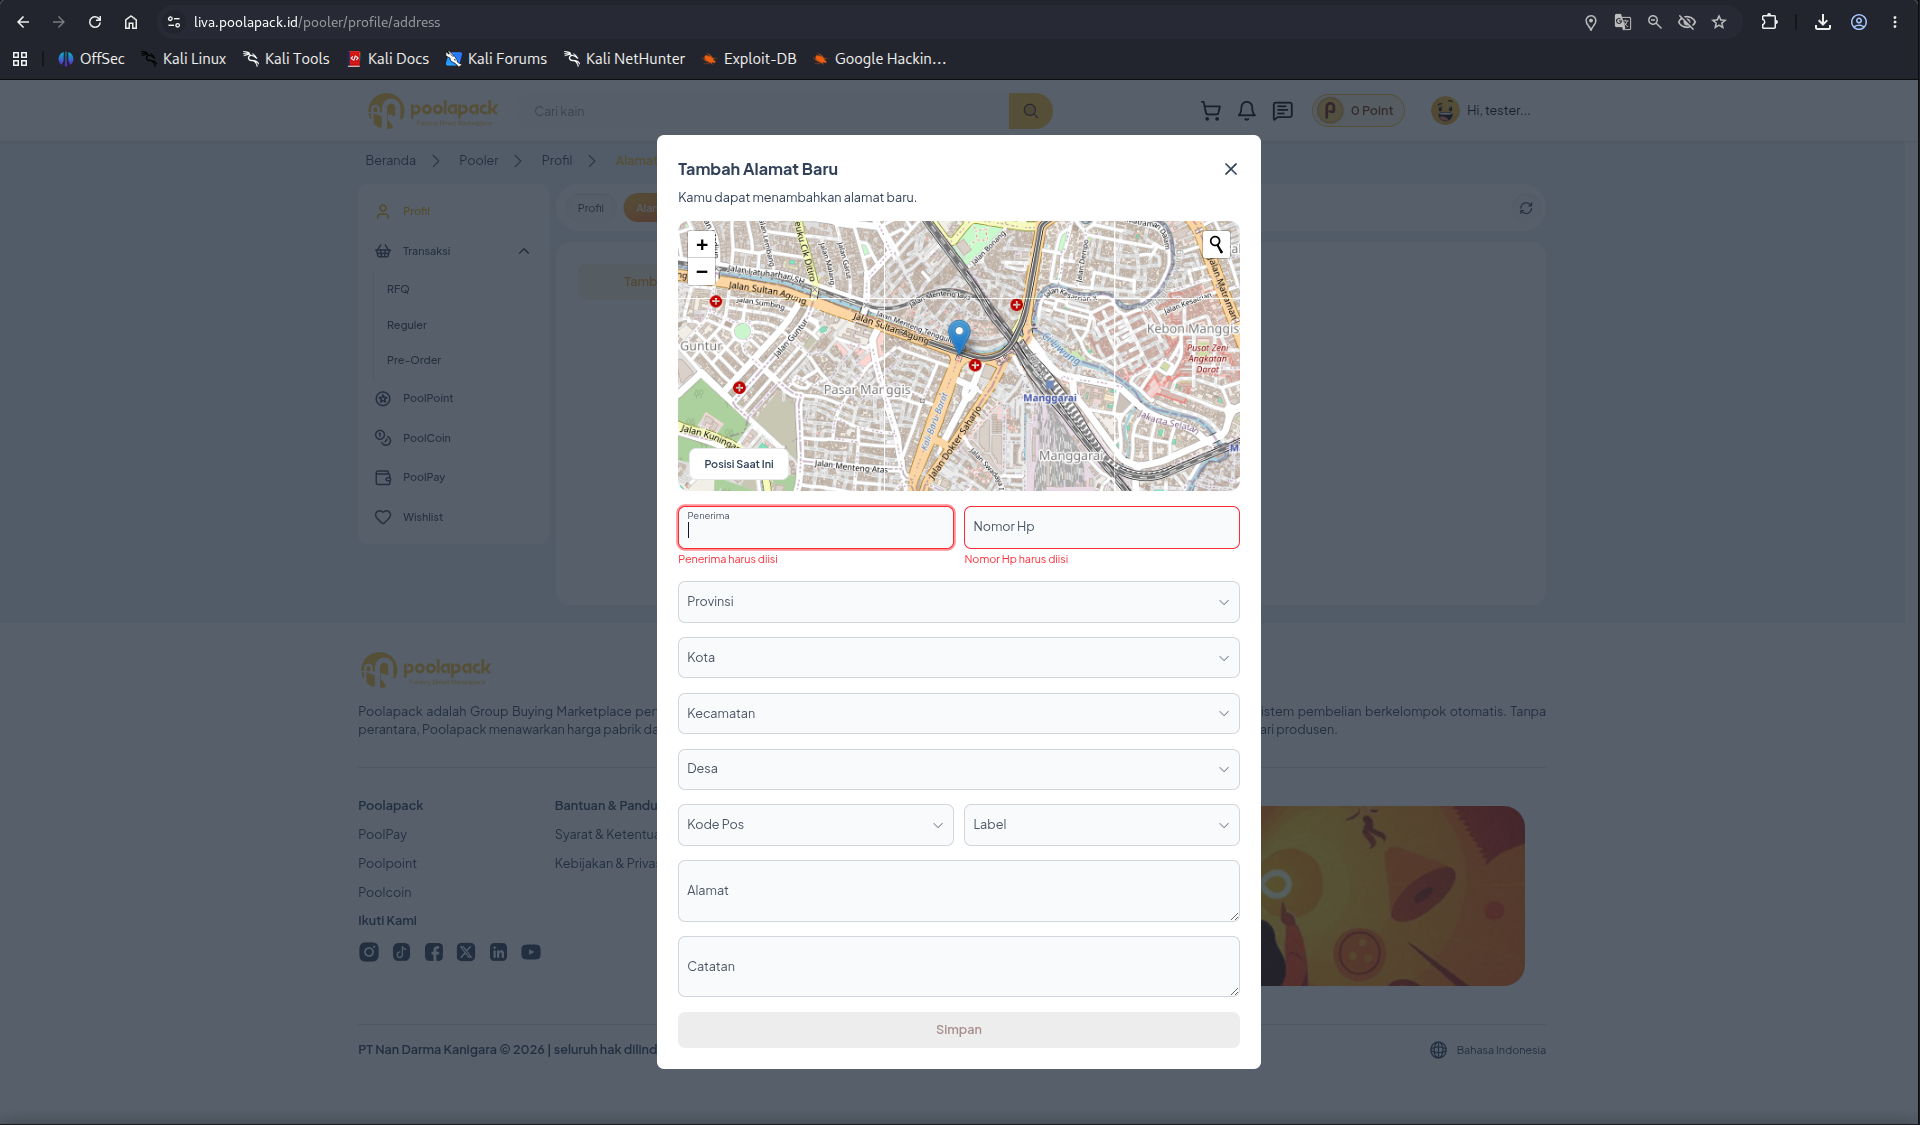Click the Catatan text area
The height and width of the screenshot is (1125, 1920).
[959, 967]
